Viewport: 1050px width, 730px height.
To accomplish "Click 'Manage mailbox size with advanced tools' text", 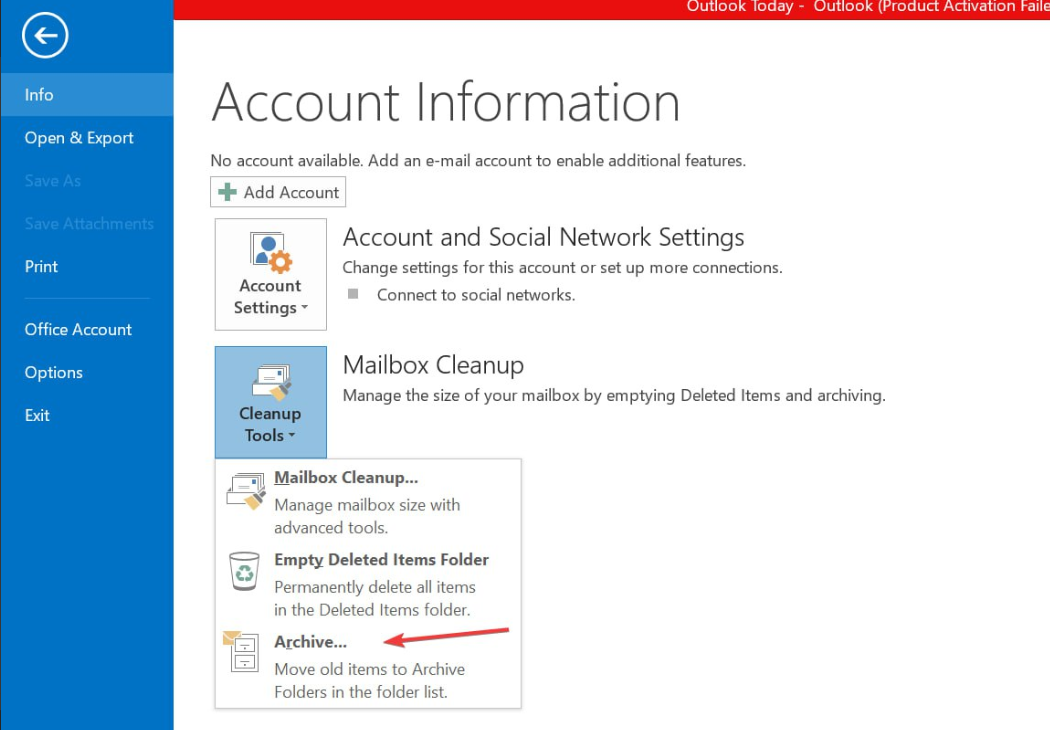I will (367, 516).
